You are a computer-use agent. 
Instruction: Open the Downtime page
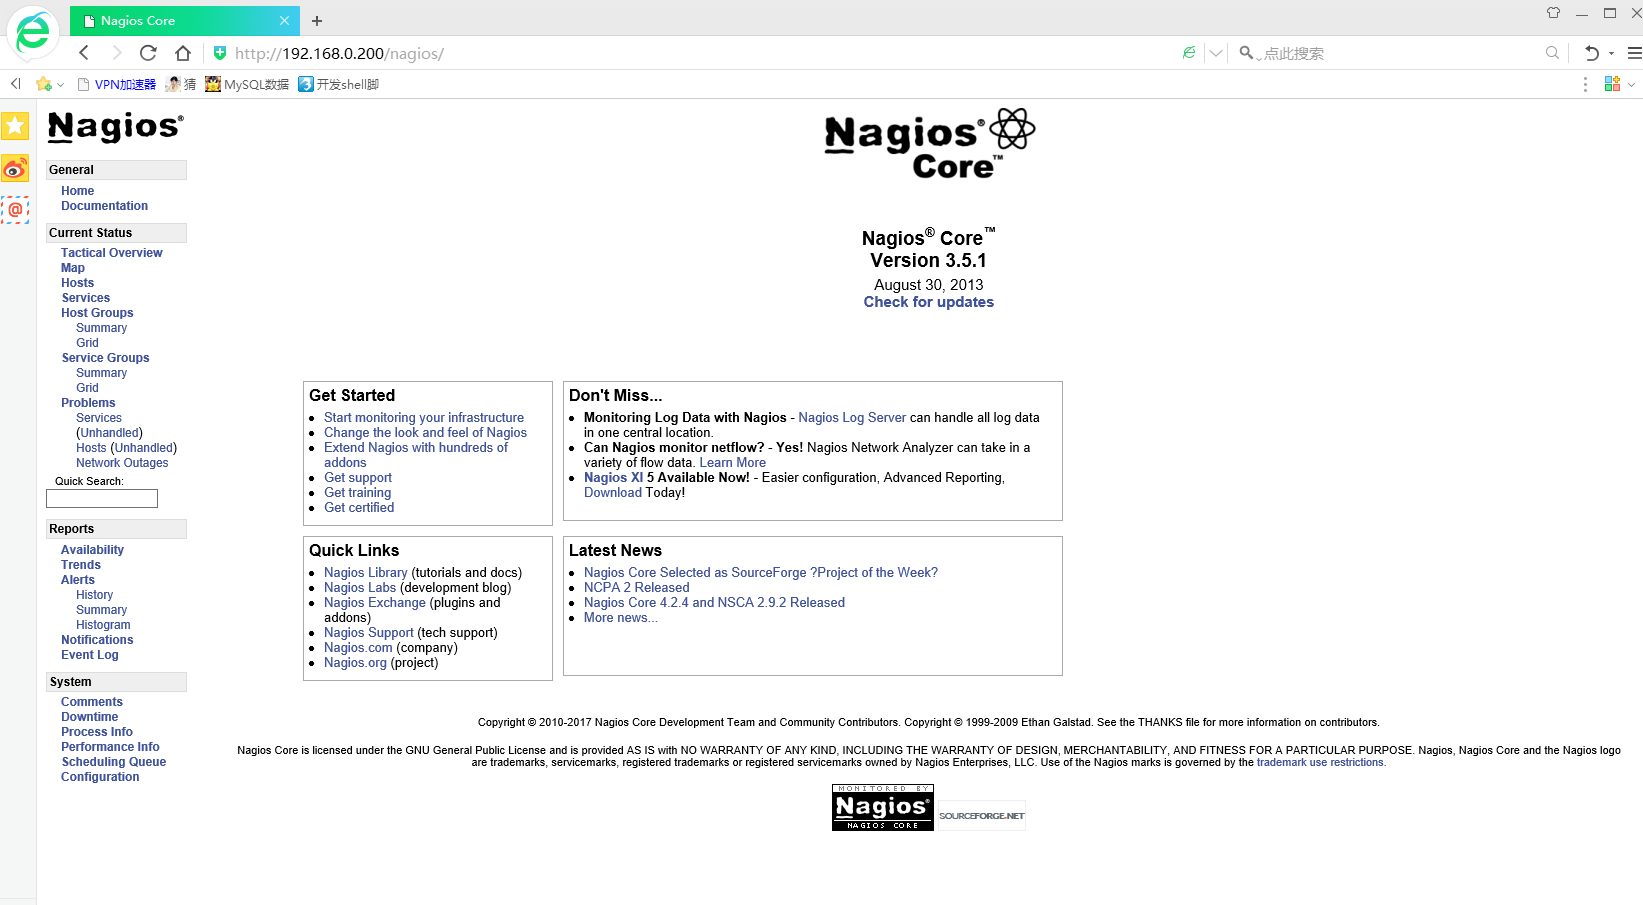[89, 717]
